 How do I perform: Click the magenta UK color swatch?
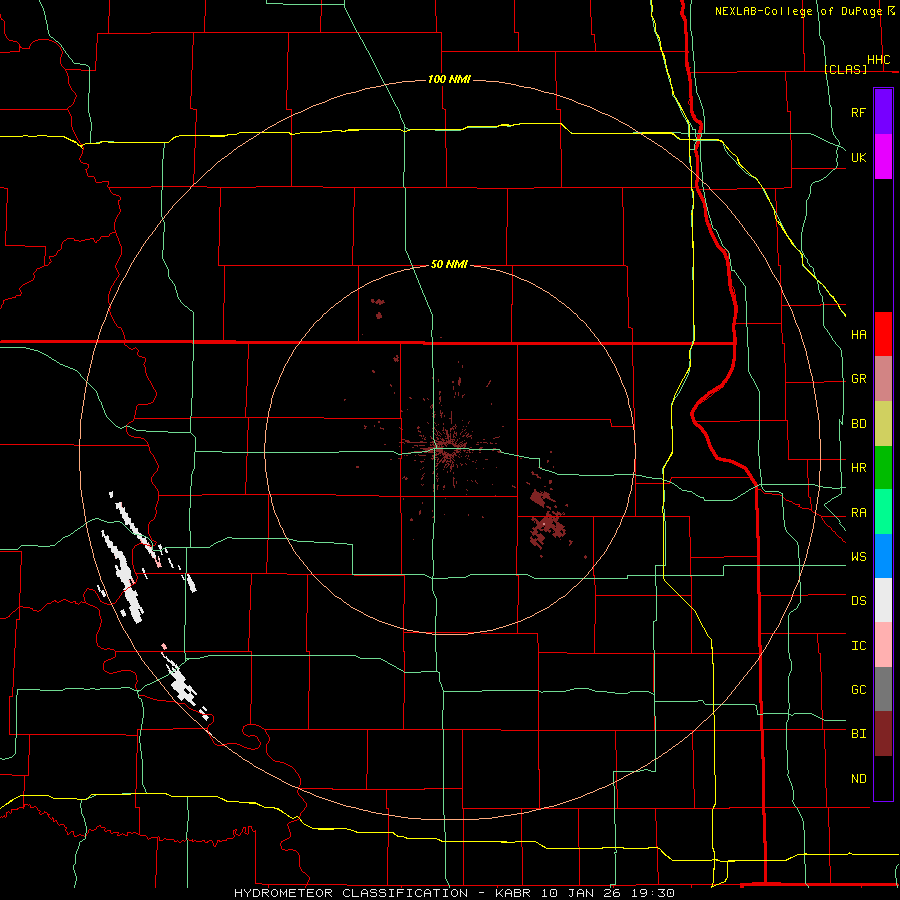[x=883, y=157]
